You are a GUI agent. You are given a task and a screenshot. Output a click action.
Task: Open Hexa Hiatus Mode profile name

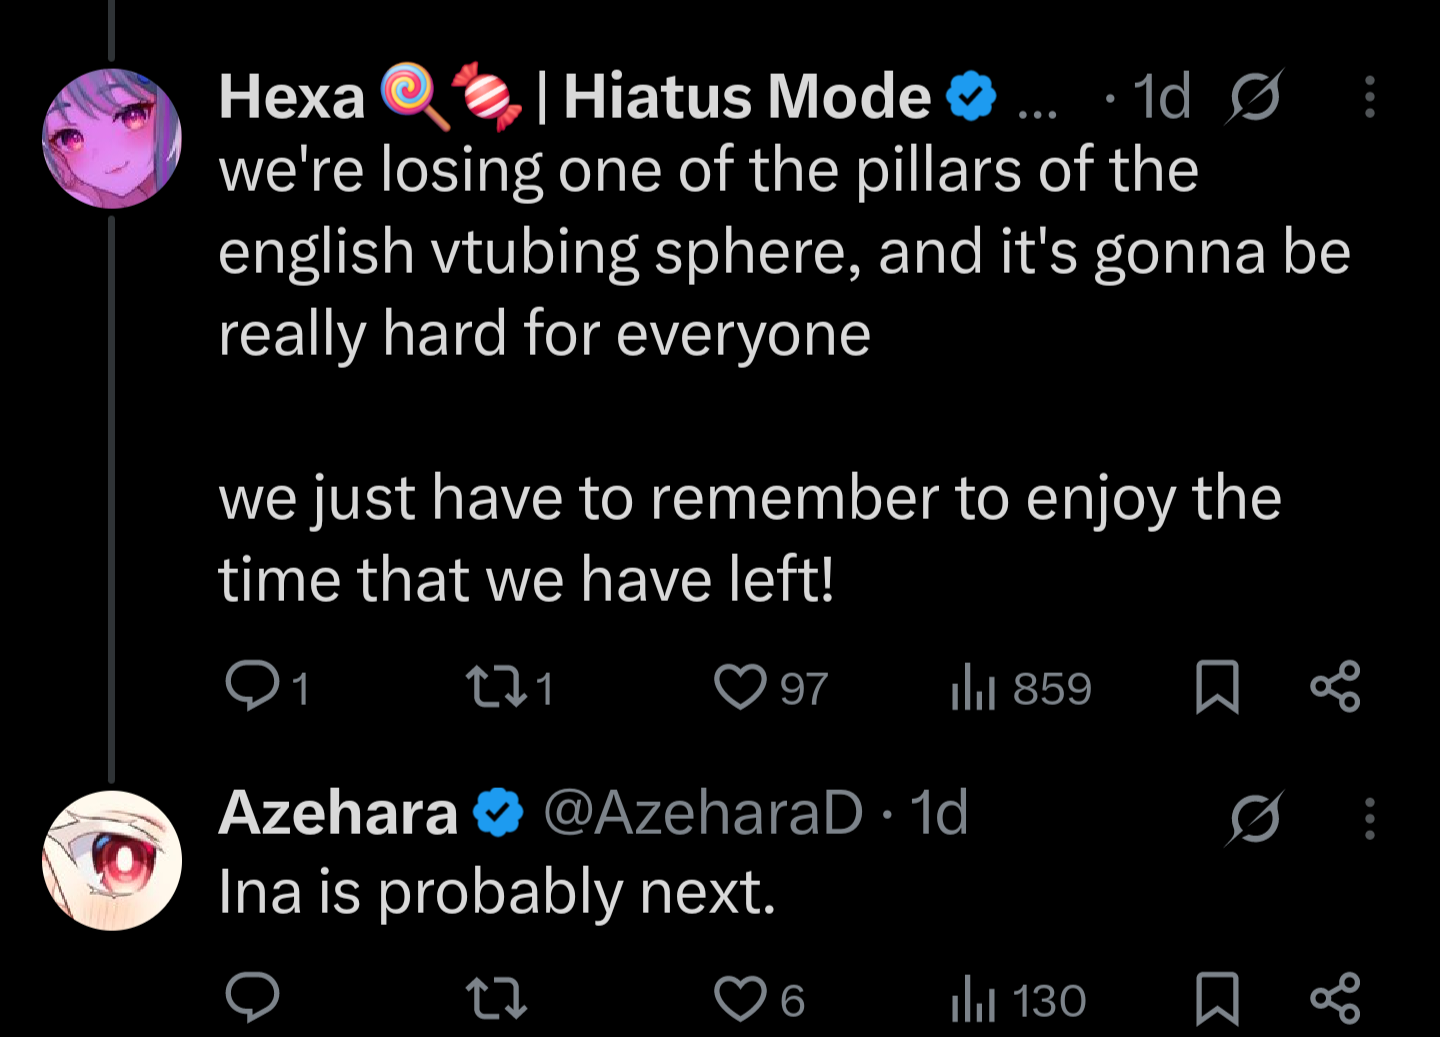click(607, 97)
